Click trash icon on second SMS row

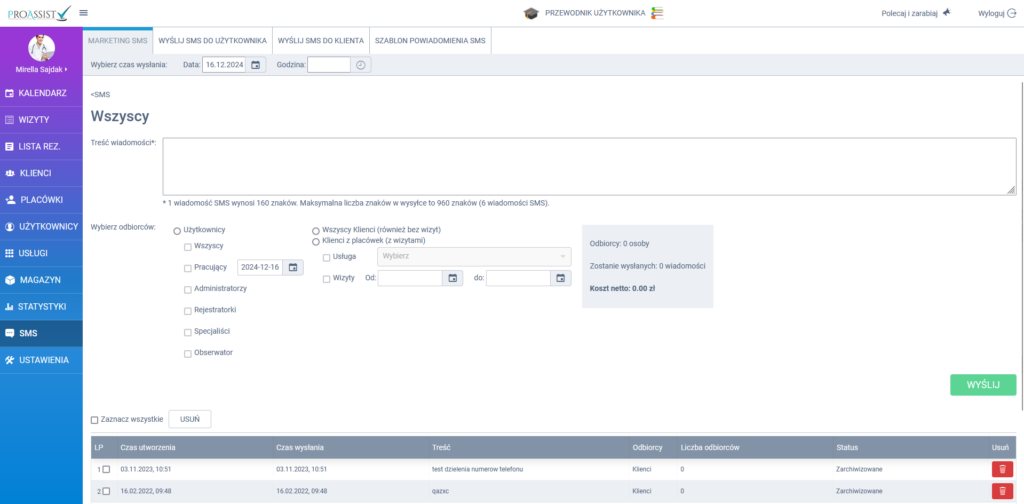pyautogui.click(x=1000, y=491)
